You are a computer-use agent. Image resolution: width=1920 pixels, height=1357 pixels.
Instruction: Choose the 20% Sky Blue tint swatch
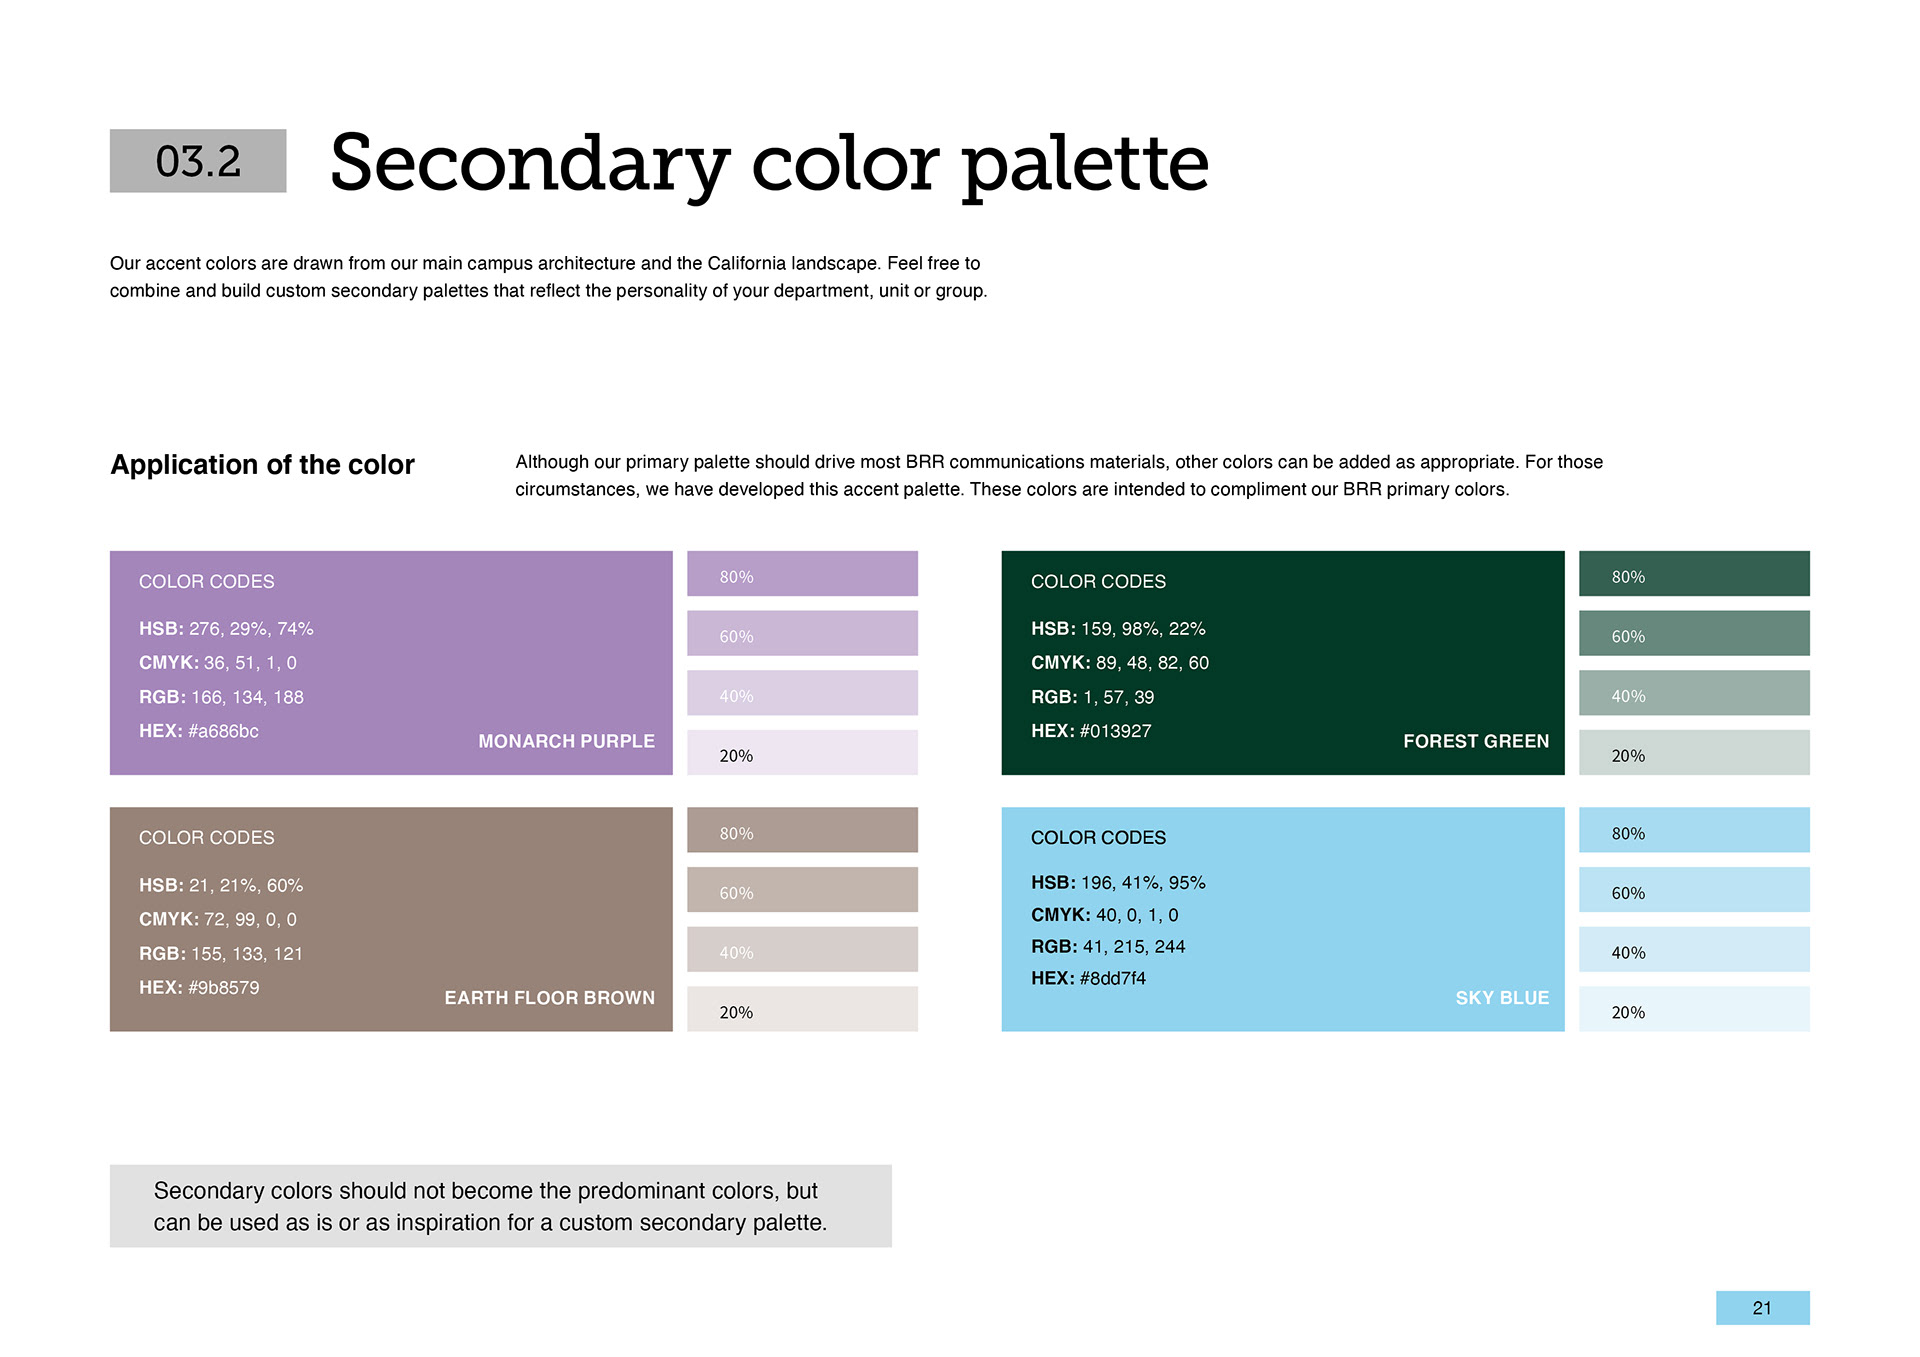click(1694, 1009)
